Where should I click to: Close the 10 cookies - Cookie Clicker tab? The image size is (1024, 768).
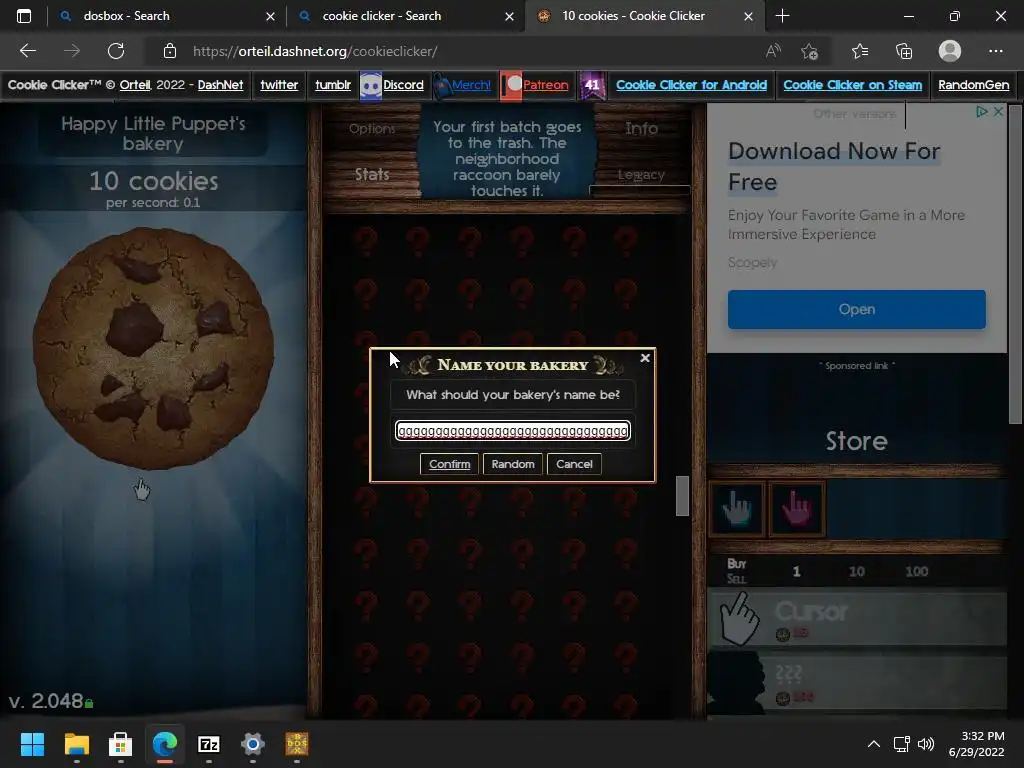point(748,16)
